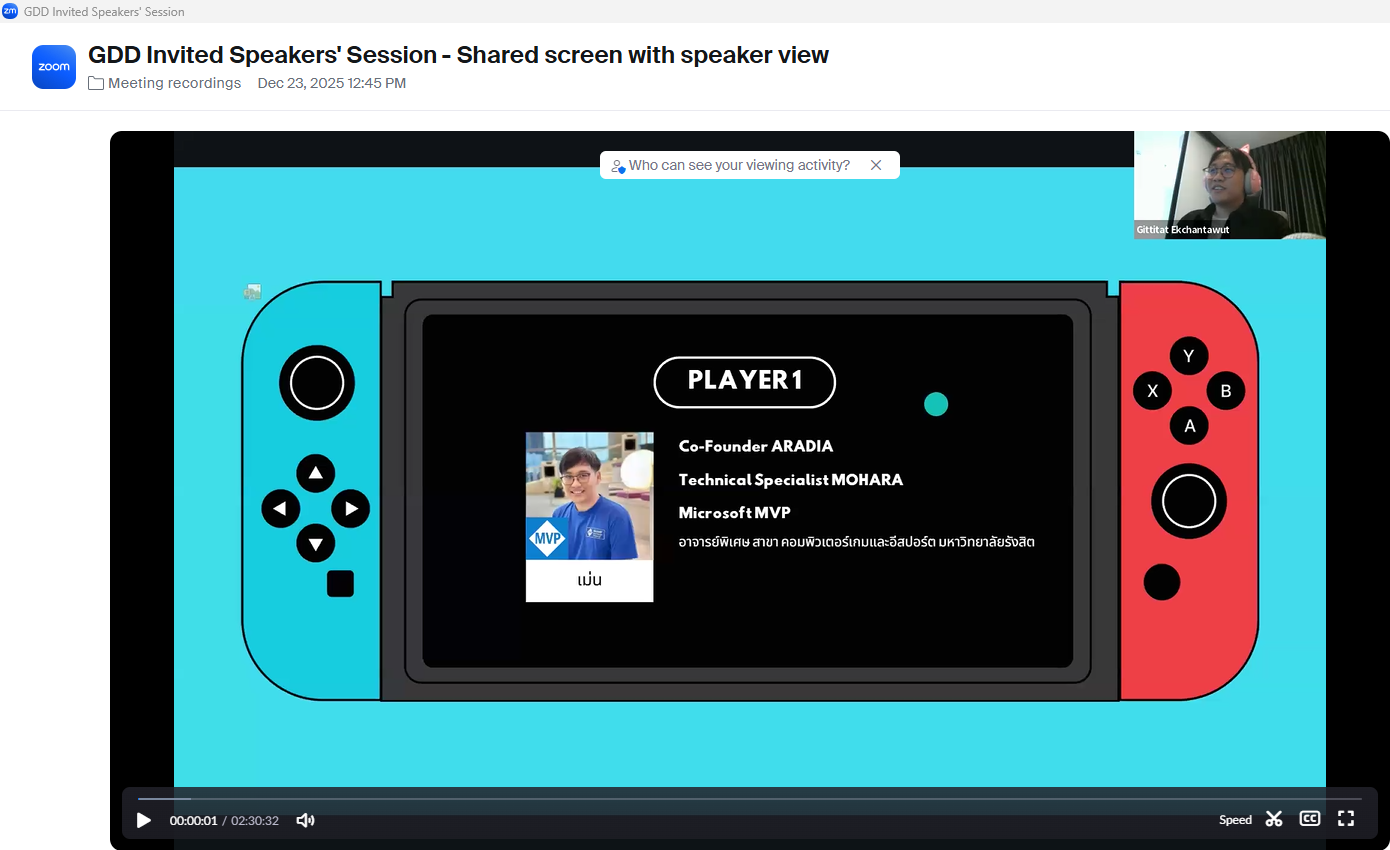Go to the Meeting recordings folder
Screen dimensions: 1390x850
tap(174, 83)
